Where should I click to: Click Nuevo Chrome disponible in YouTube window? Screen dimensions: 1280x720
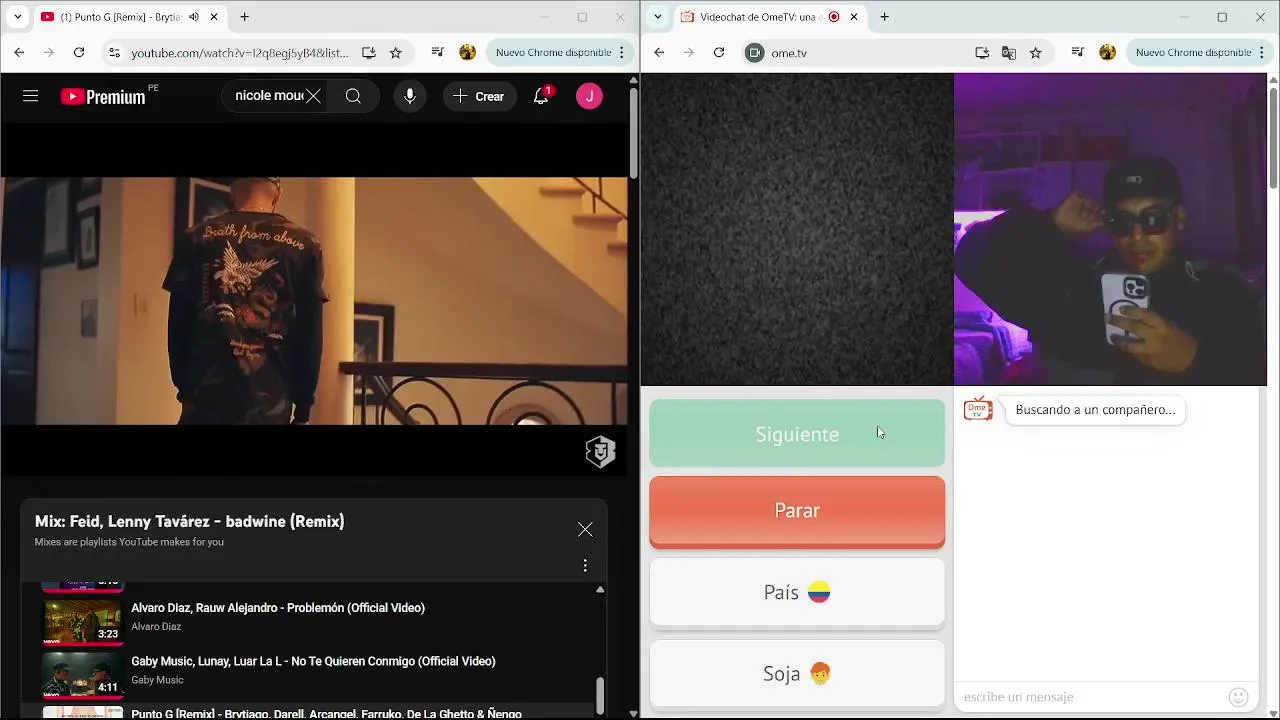click(x=553, y=53)
